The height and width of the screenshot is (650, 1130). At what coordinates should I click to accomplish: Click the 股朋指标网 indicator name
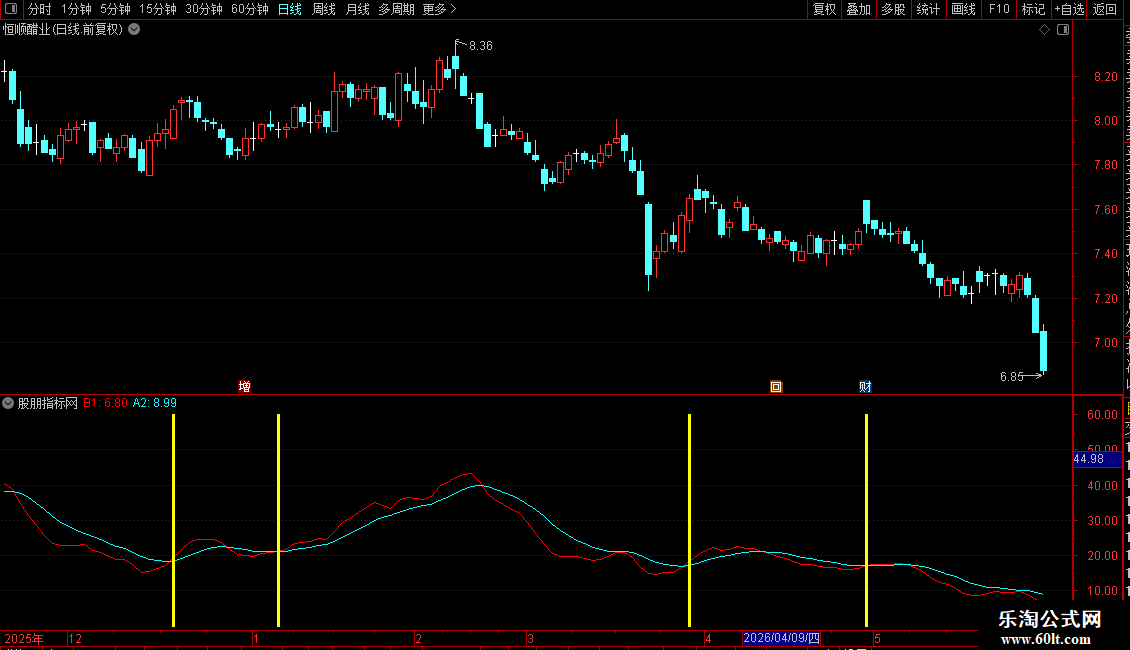pyautogui.click(x=48, y=403)
